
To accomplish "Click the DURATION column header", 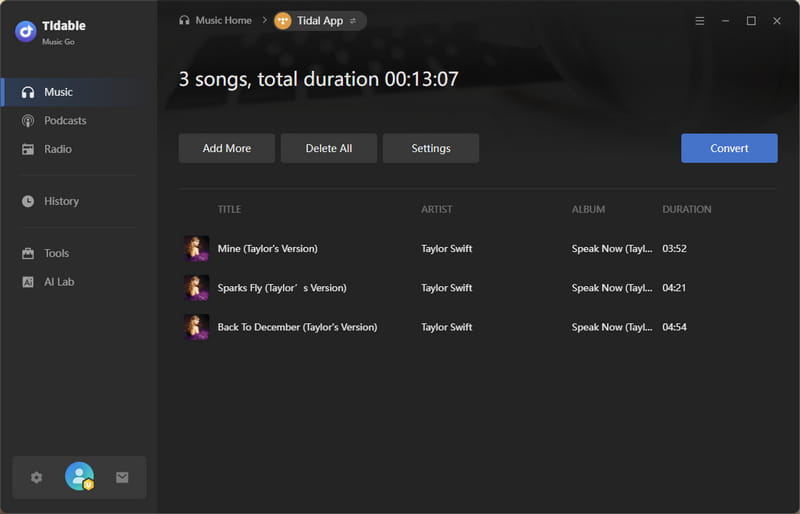I will click(x=687, y=209).
